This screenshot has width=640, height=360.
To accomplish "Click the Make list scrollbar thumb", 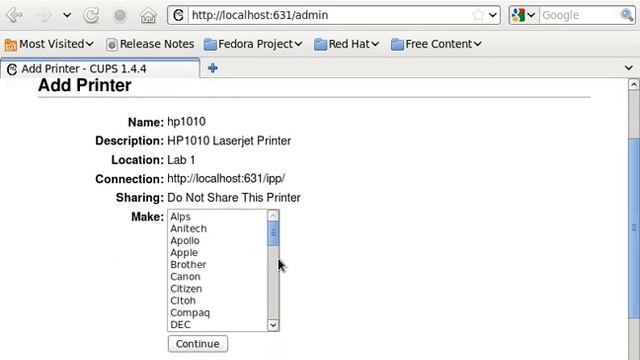I will coord(273,233).
